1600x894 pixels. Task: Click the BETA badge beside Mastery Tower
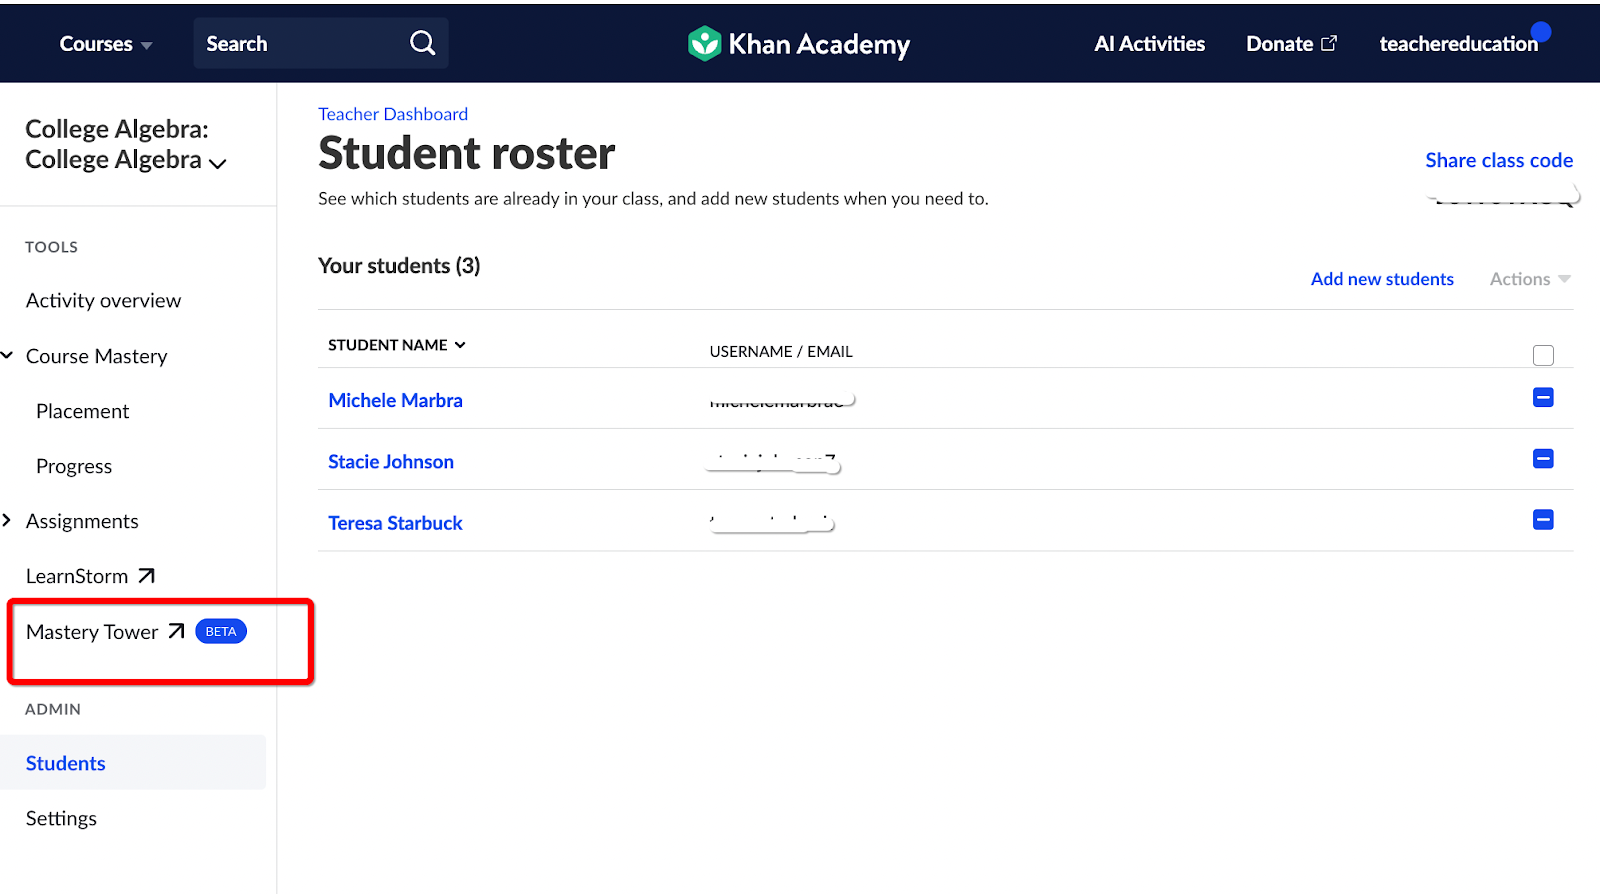coord(221,631)
